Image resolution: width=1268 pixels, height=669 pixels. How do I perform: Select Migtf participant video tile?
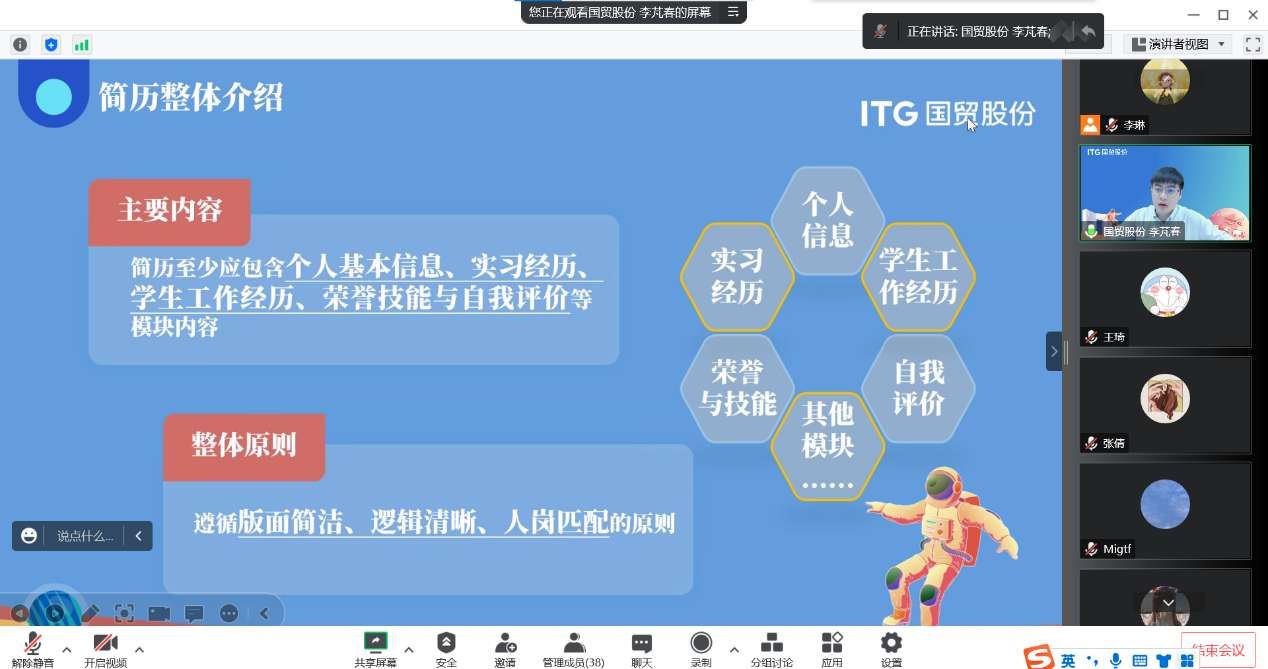[1165, 511]
